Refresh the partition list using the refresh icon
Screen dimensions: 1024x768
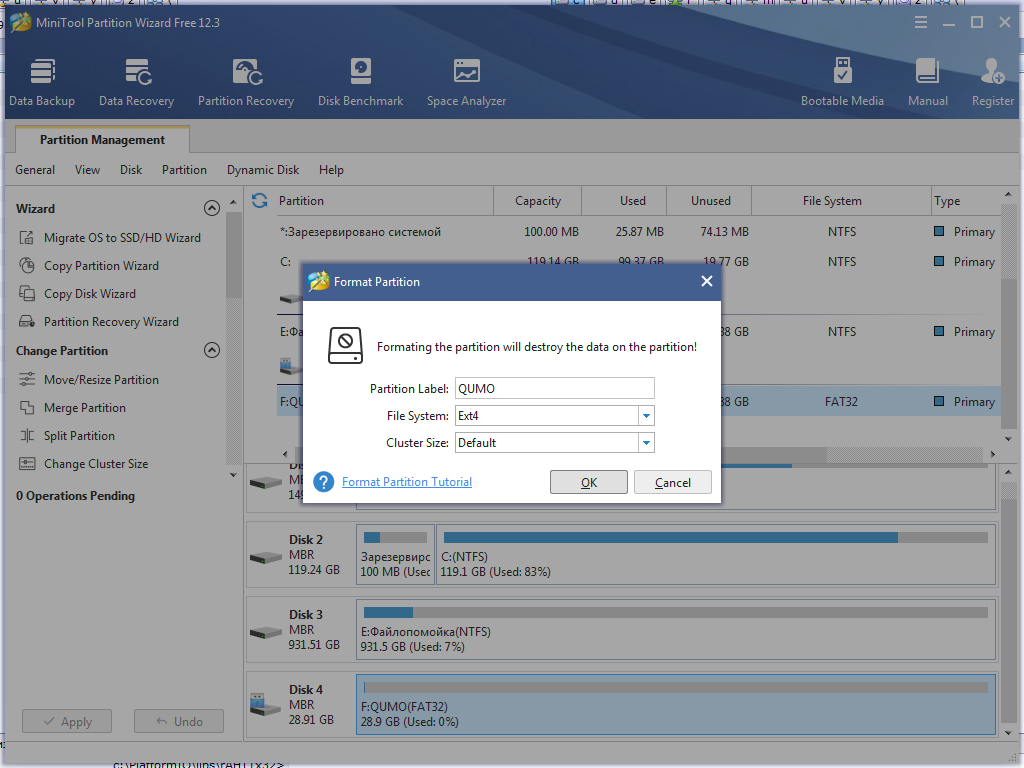(x=259, y=200)
